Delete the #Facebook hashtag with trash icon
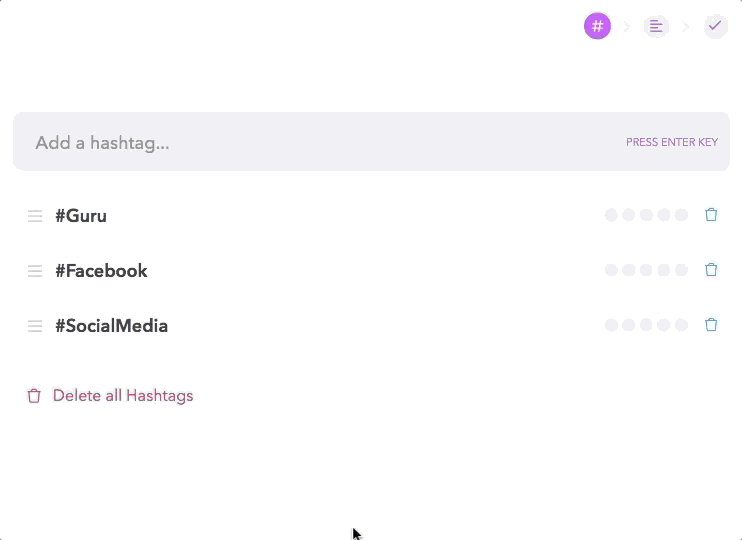 point(711,269)
